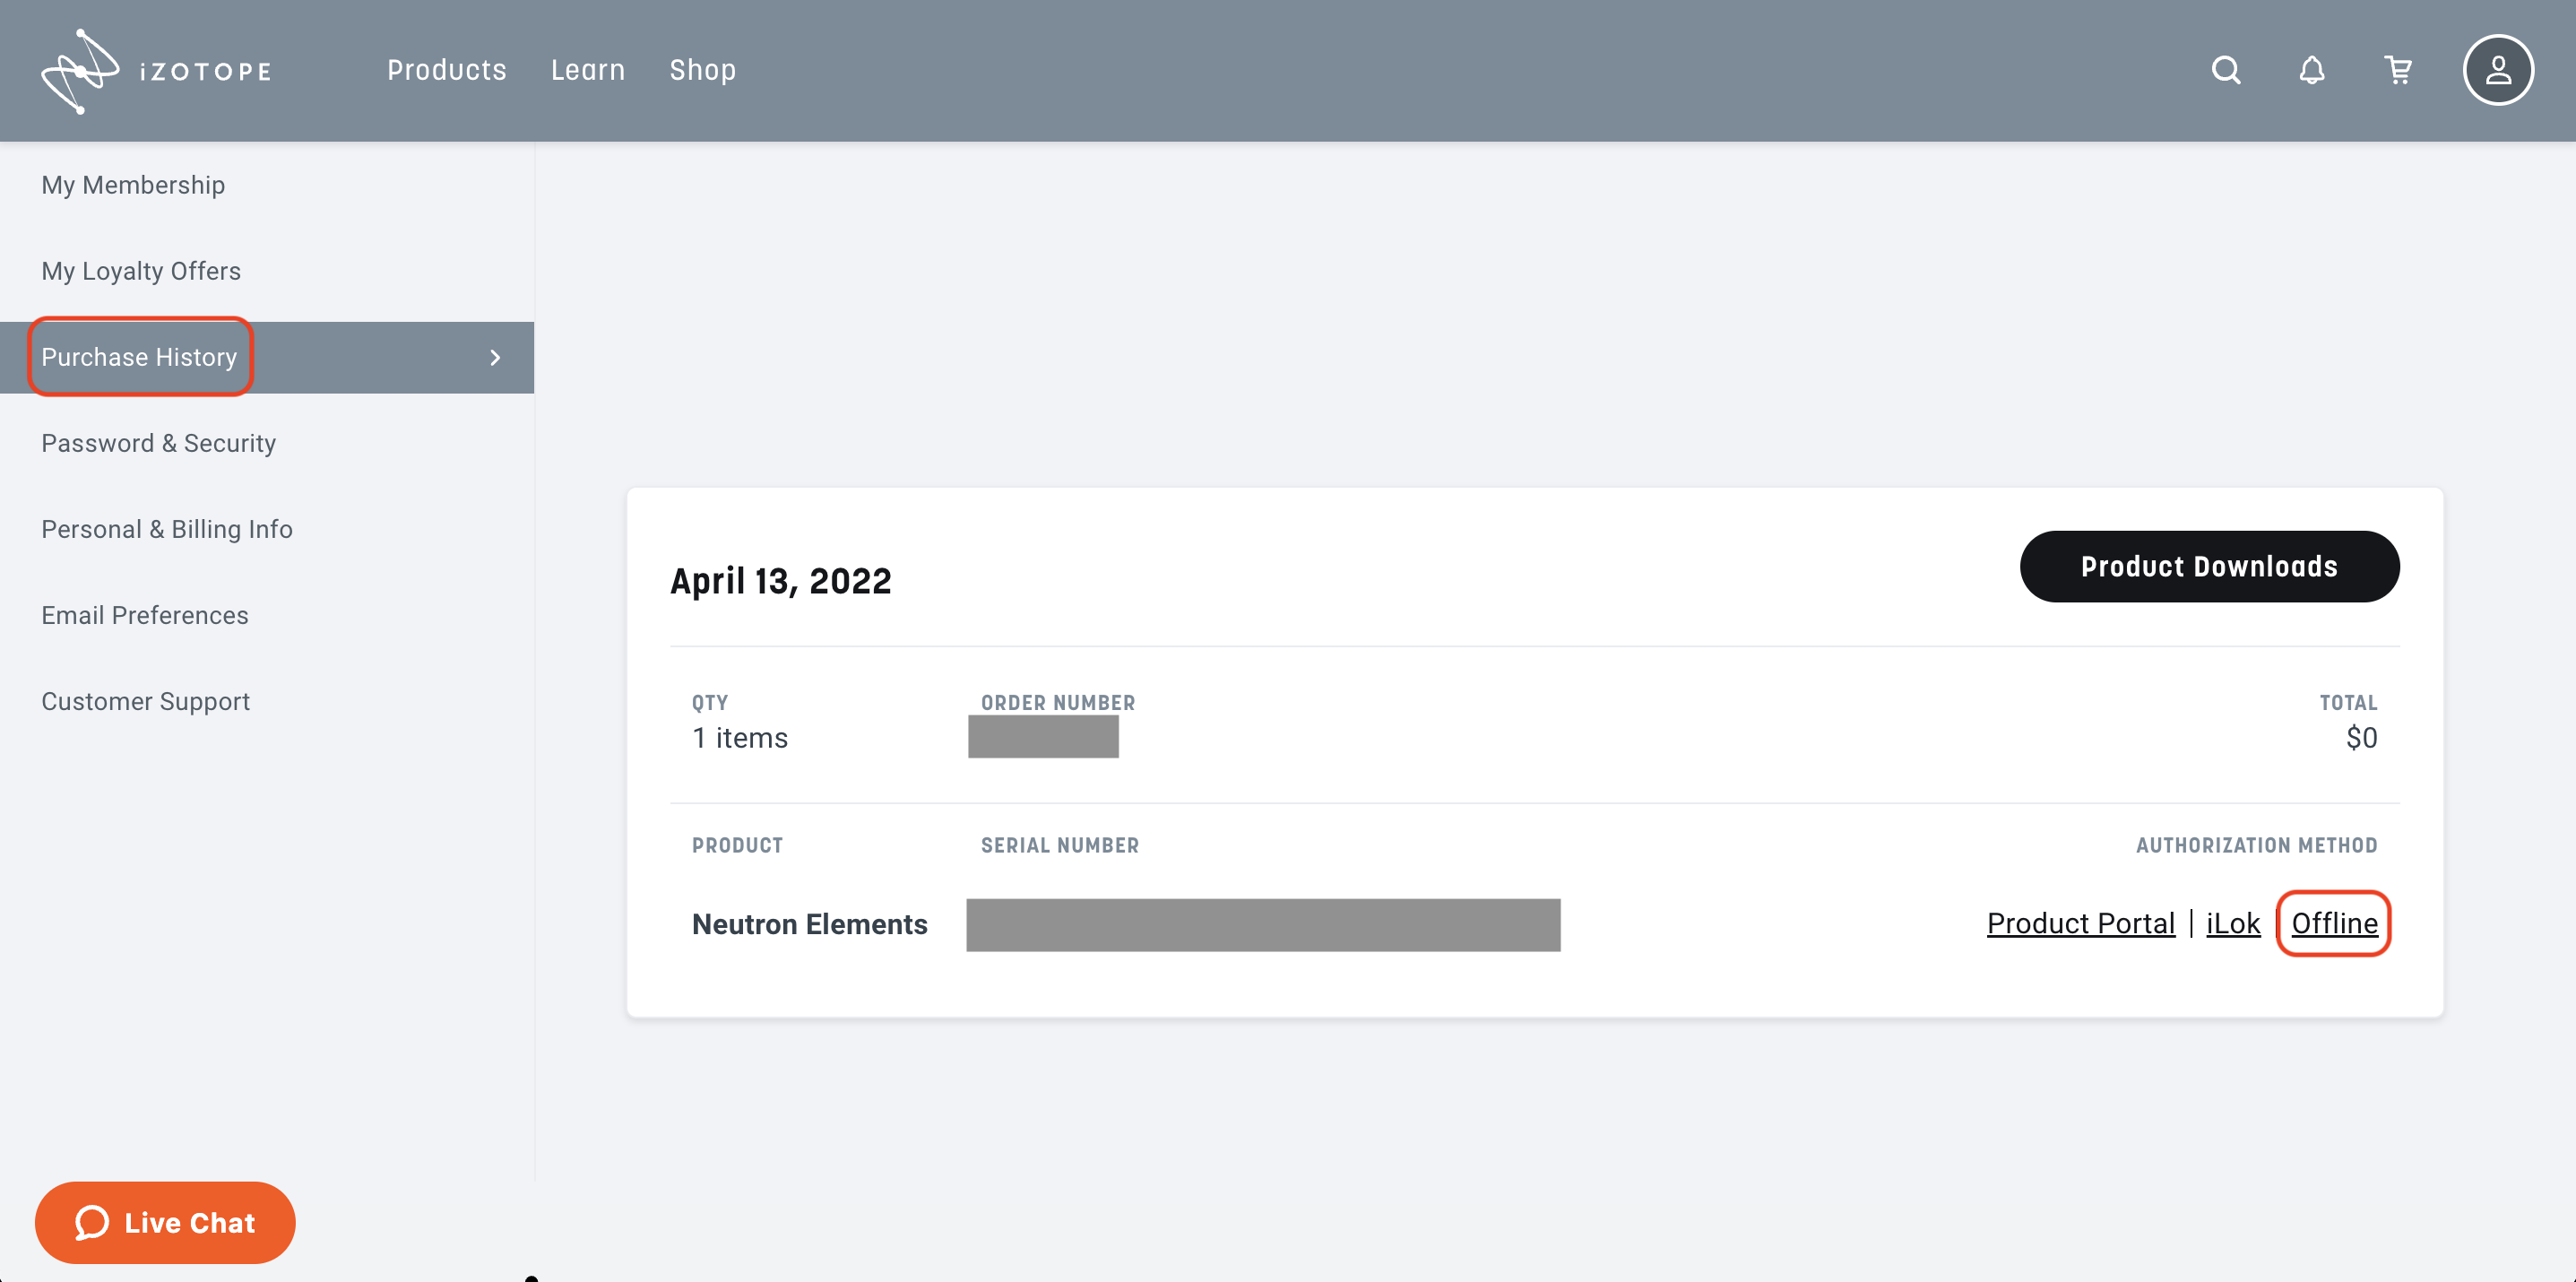Click the iZotope logo icon
2576x1282 pixels.
(x=80, y=71)
